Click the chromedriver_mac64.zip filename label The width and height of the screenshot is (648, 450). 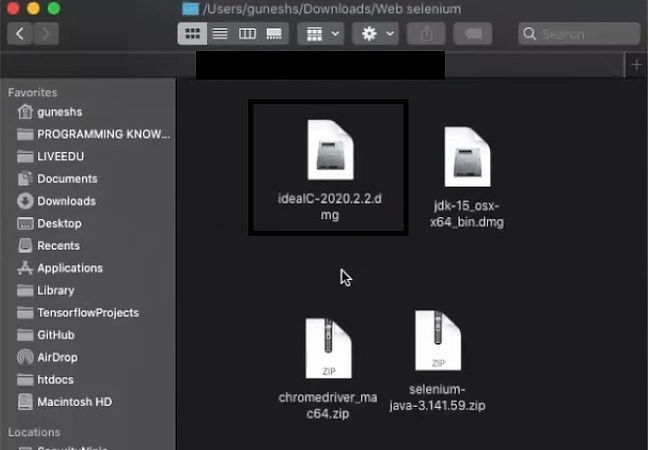328,405
